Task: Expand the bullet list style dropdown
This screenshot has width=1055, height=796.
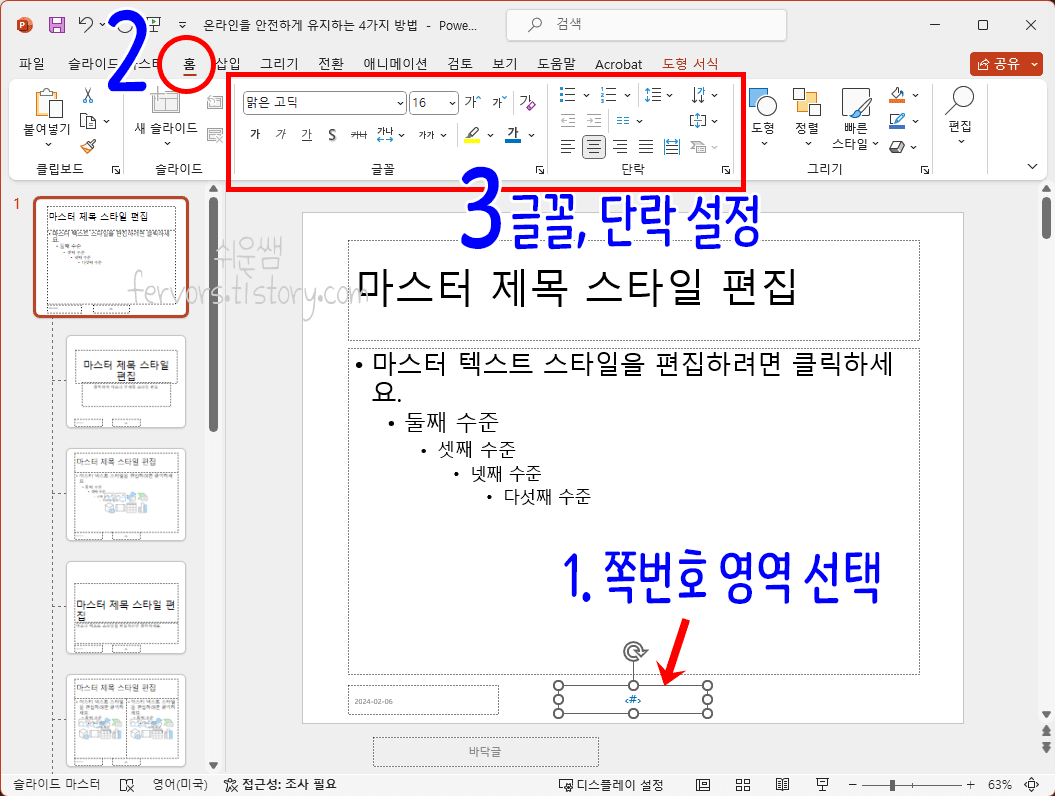Action: point(585,95)
